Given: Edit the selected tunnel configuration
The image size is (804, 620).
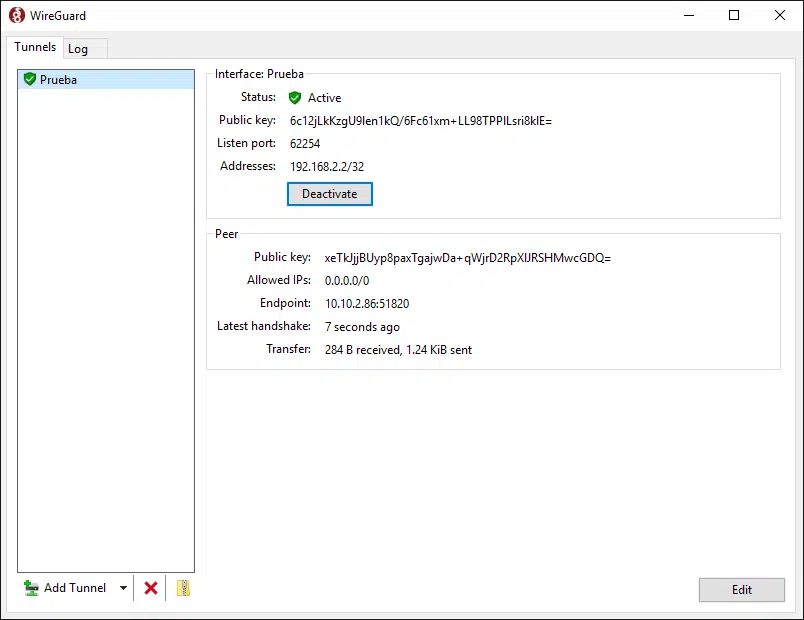Looking at the screenshot, I should (x=741, y=590).
